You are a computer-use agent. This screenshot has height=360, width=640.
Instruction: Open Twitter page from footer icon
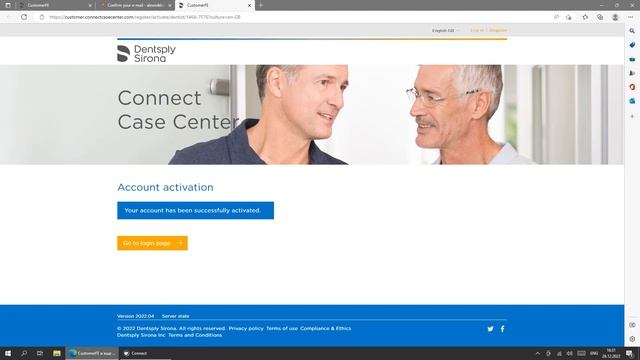pyautogui.click(x=490, y=329)
